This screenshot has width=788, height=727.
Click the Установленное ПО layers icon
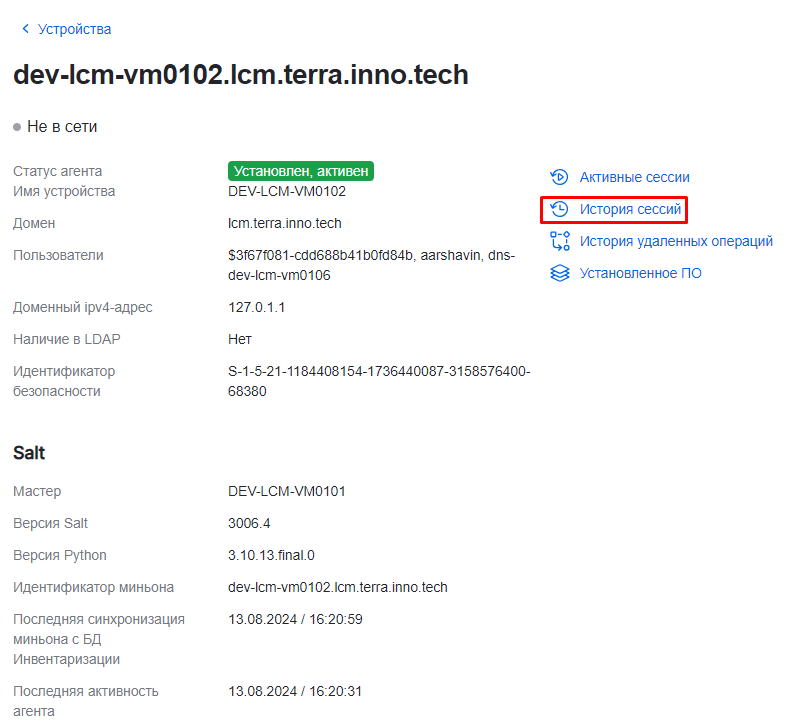[x=559, y=273]
